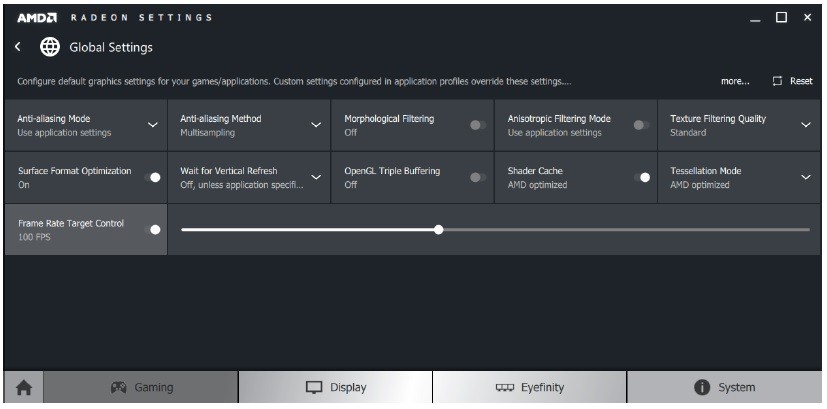Click the Reset button
Image resolution: width=827 pixels, height=409 pixels.
[792, 81]
